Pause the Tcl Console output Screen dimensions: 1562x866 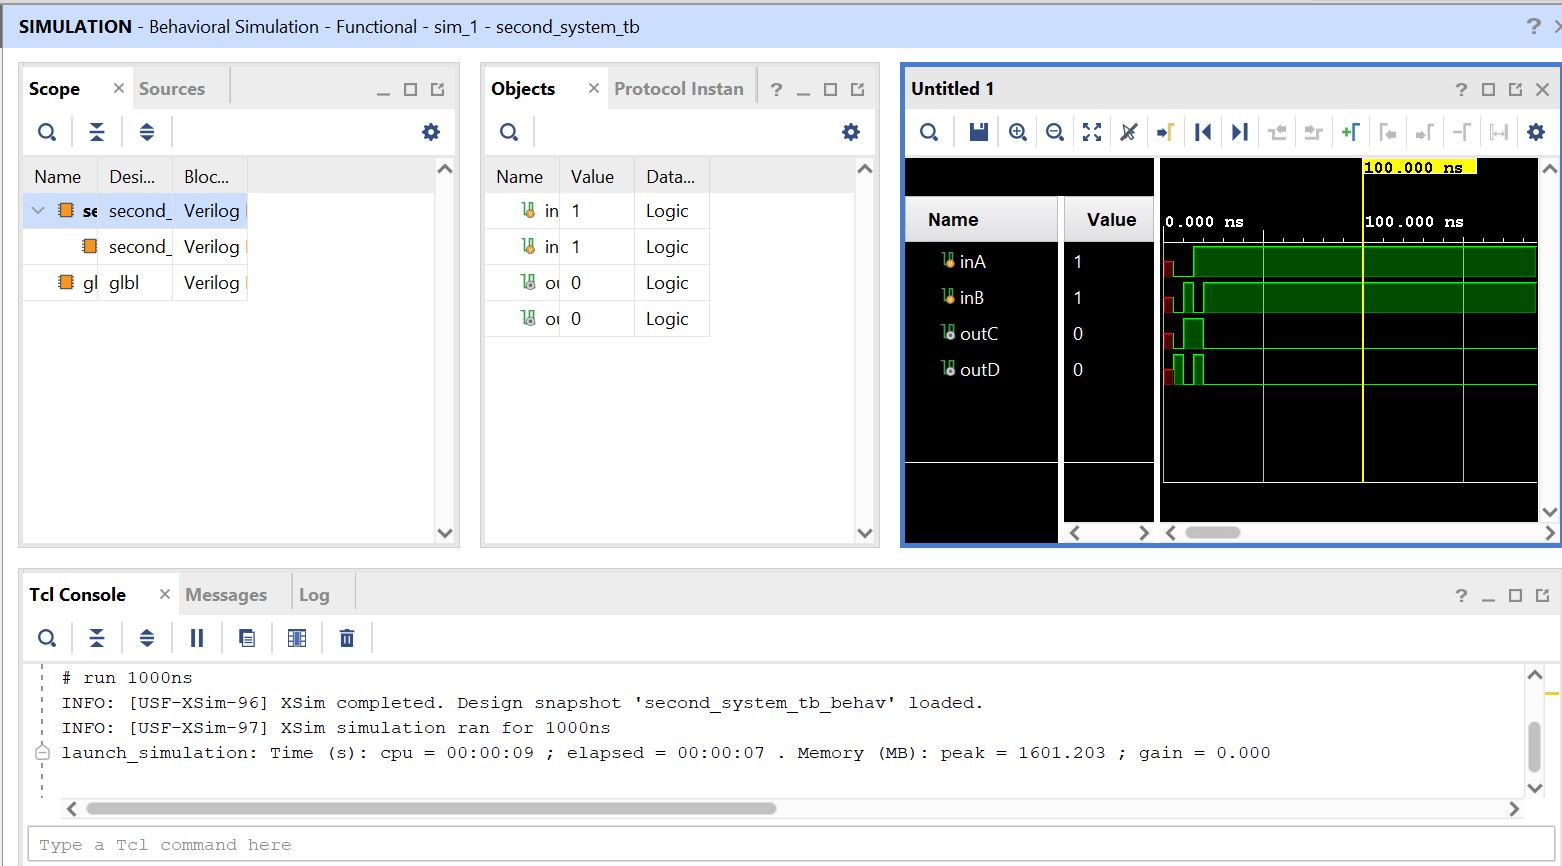click(197, 638)
